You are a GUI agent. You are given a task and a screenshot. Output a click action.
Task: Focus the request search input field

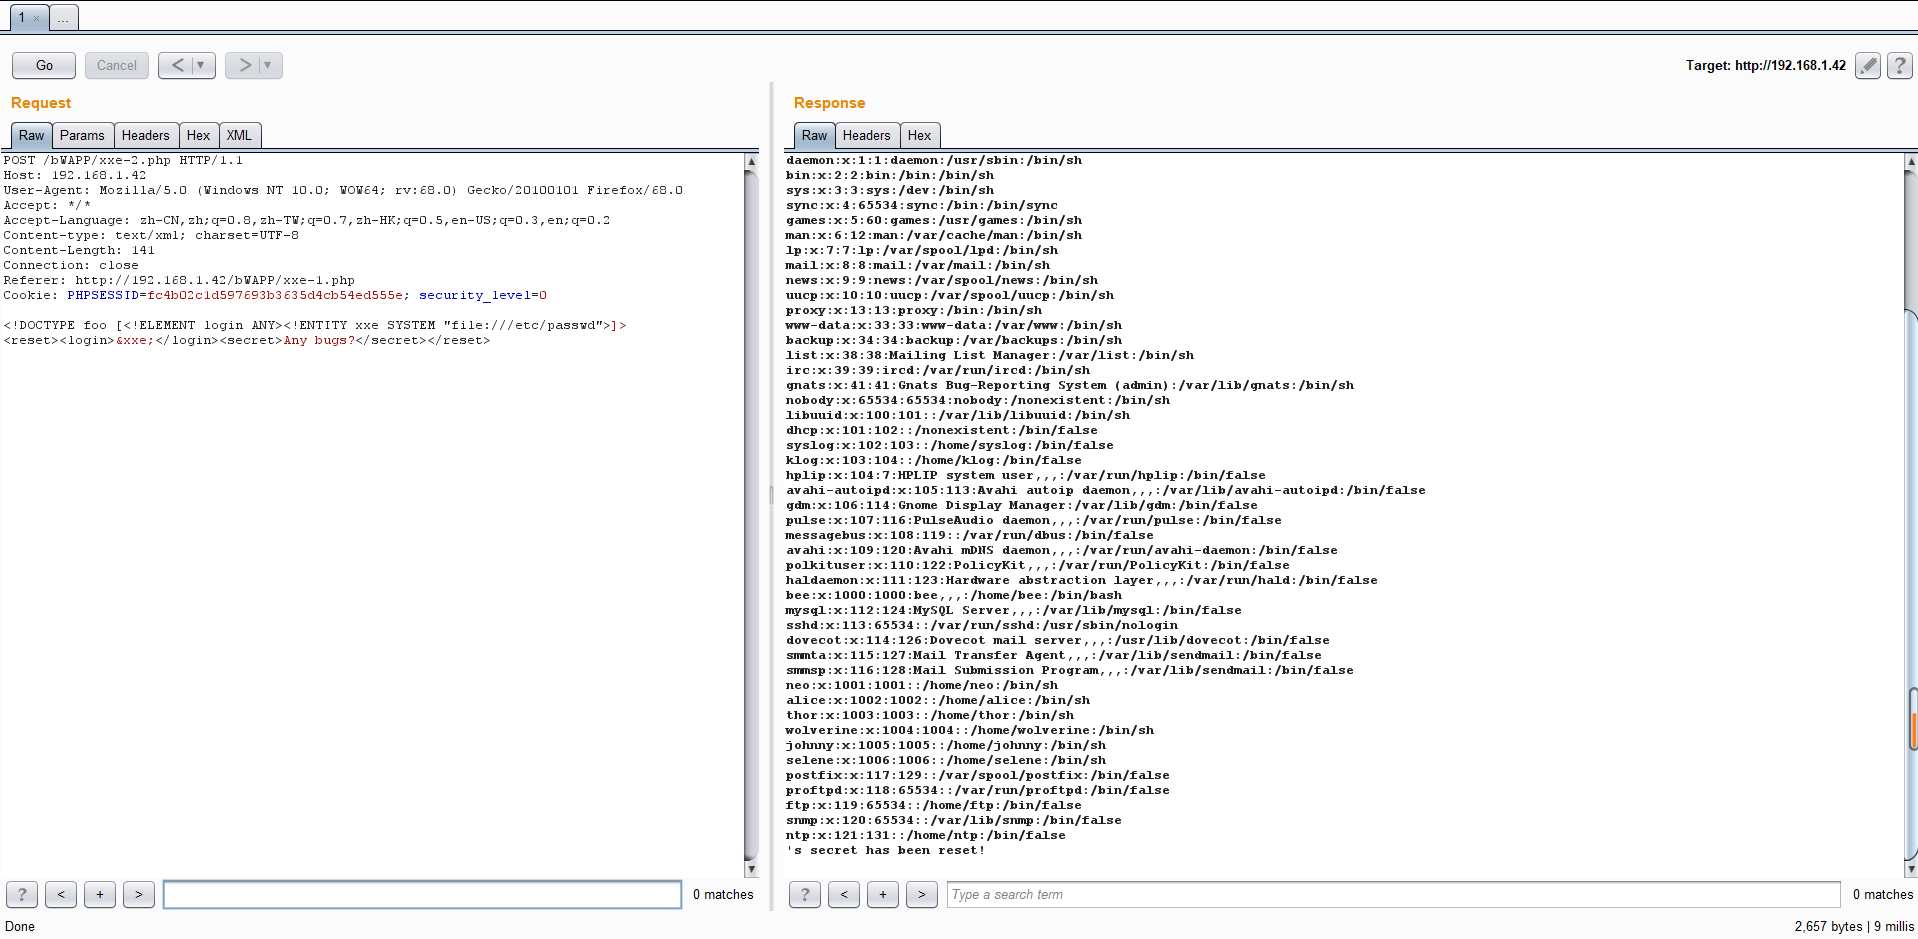click(x=422, y=894)
